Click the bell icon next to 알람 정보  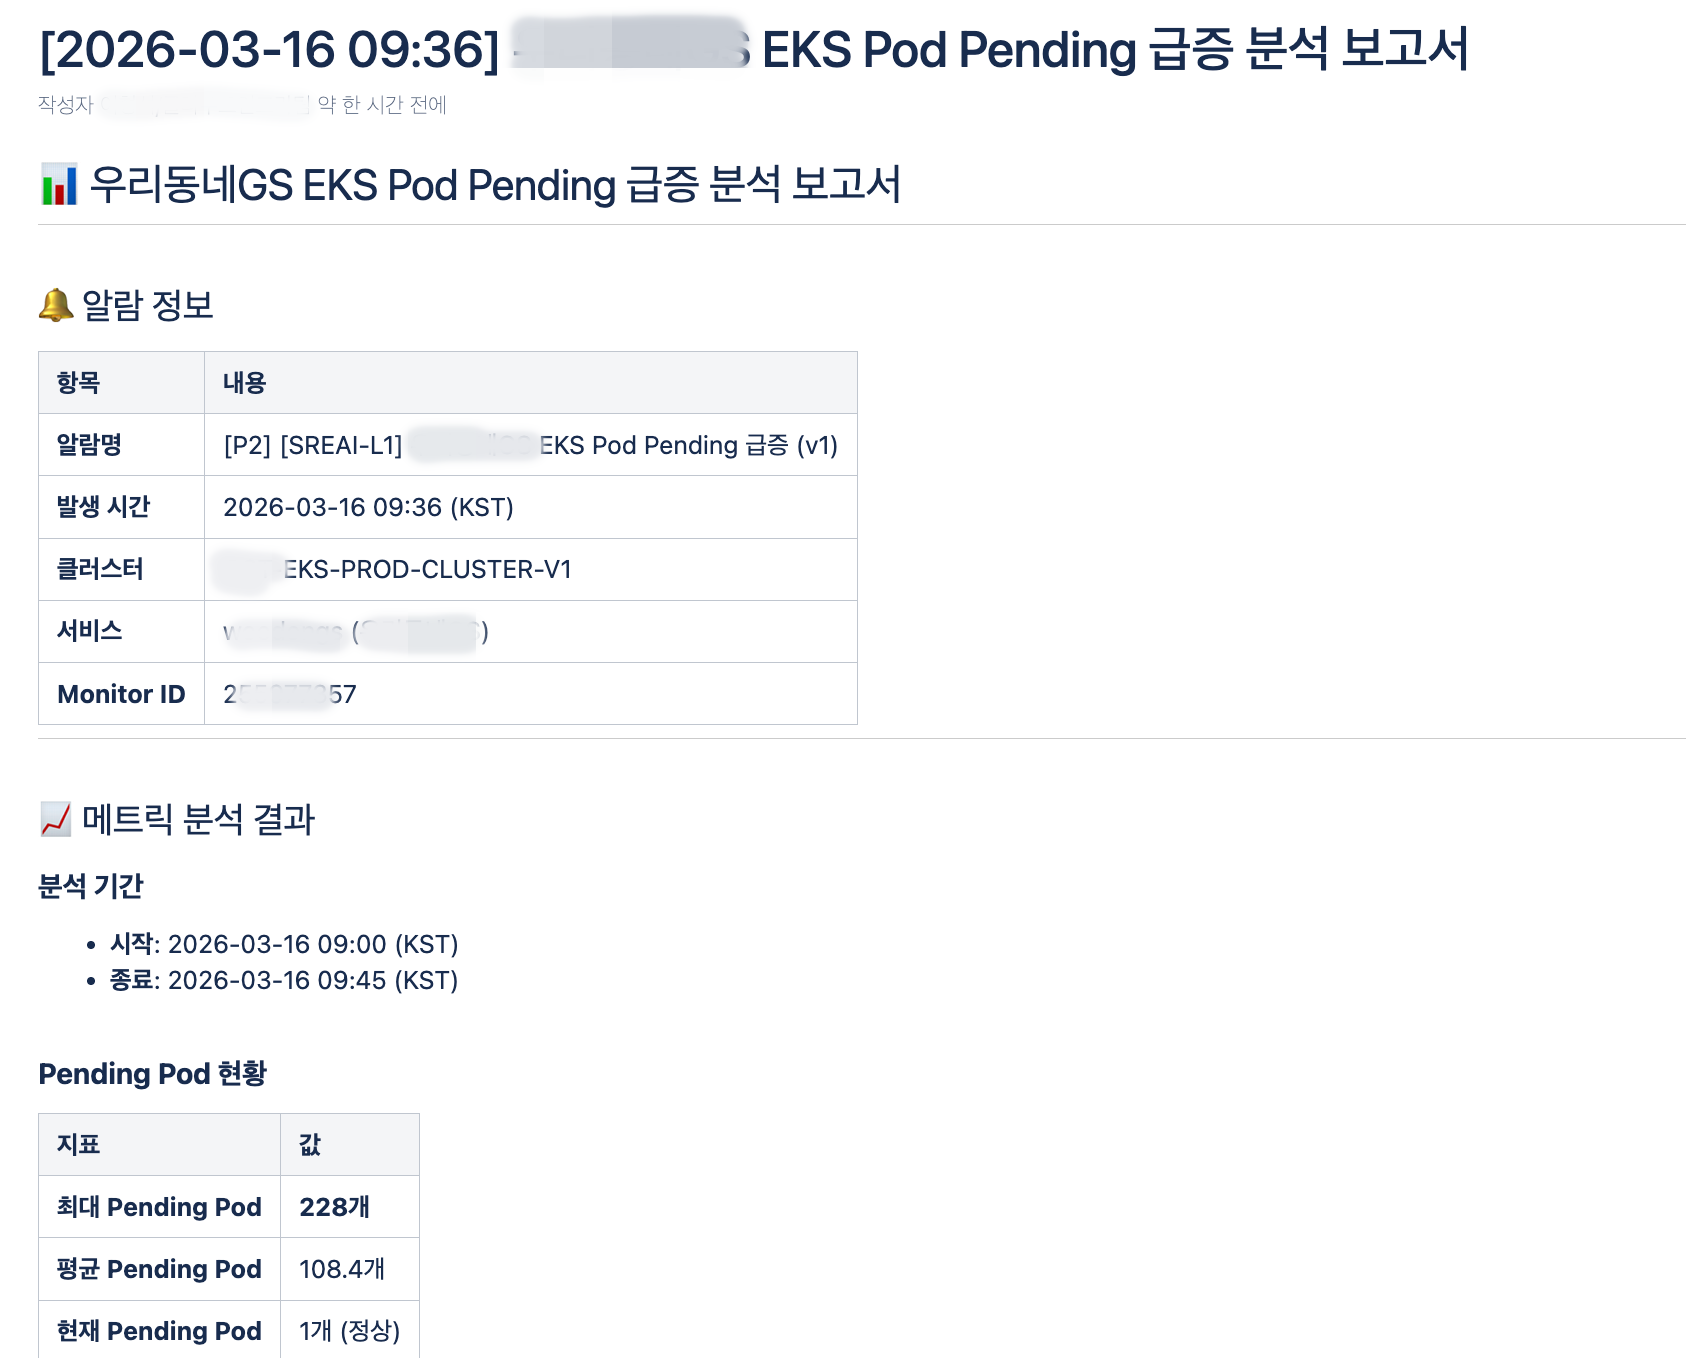(x=56, y=305)
